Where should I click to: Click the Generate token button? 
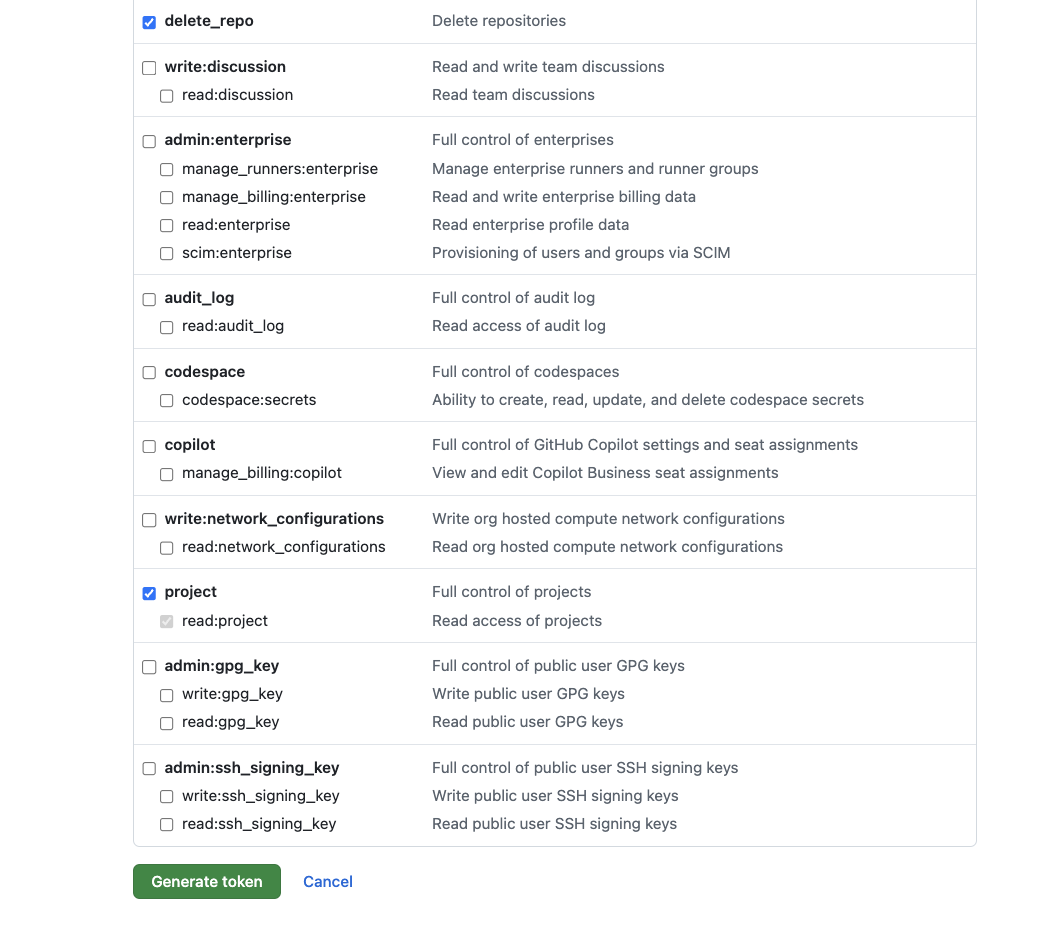click(207, 882)
